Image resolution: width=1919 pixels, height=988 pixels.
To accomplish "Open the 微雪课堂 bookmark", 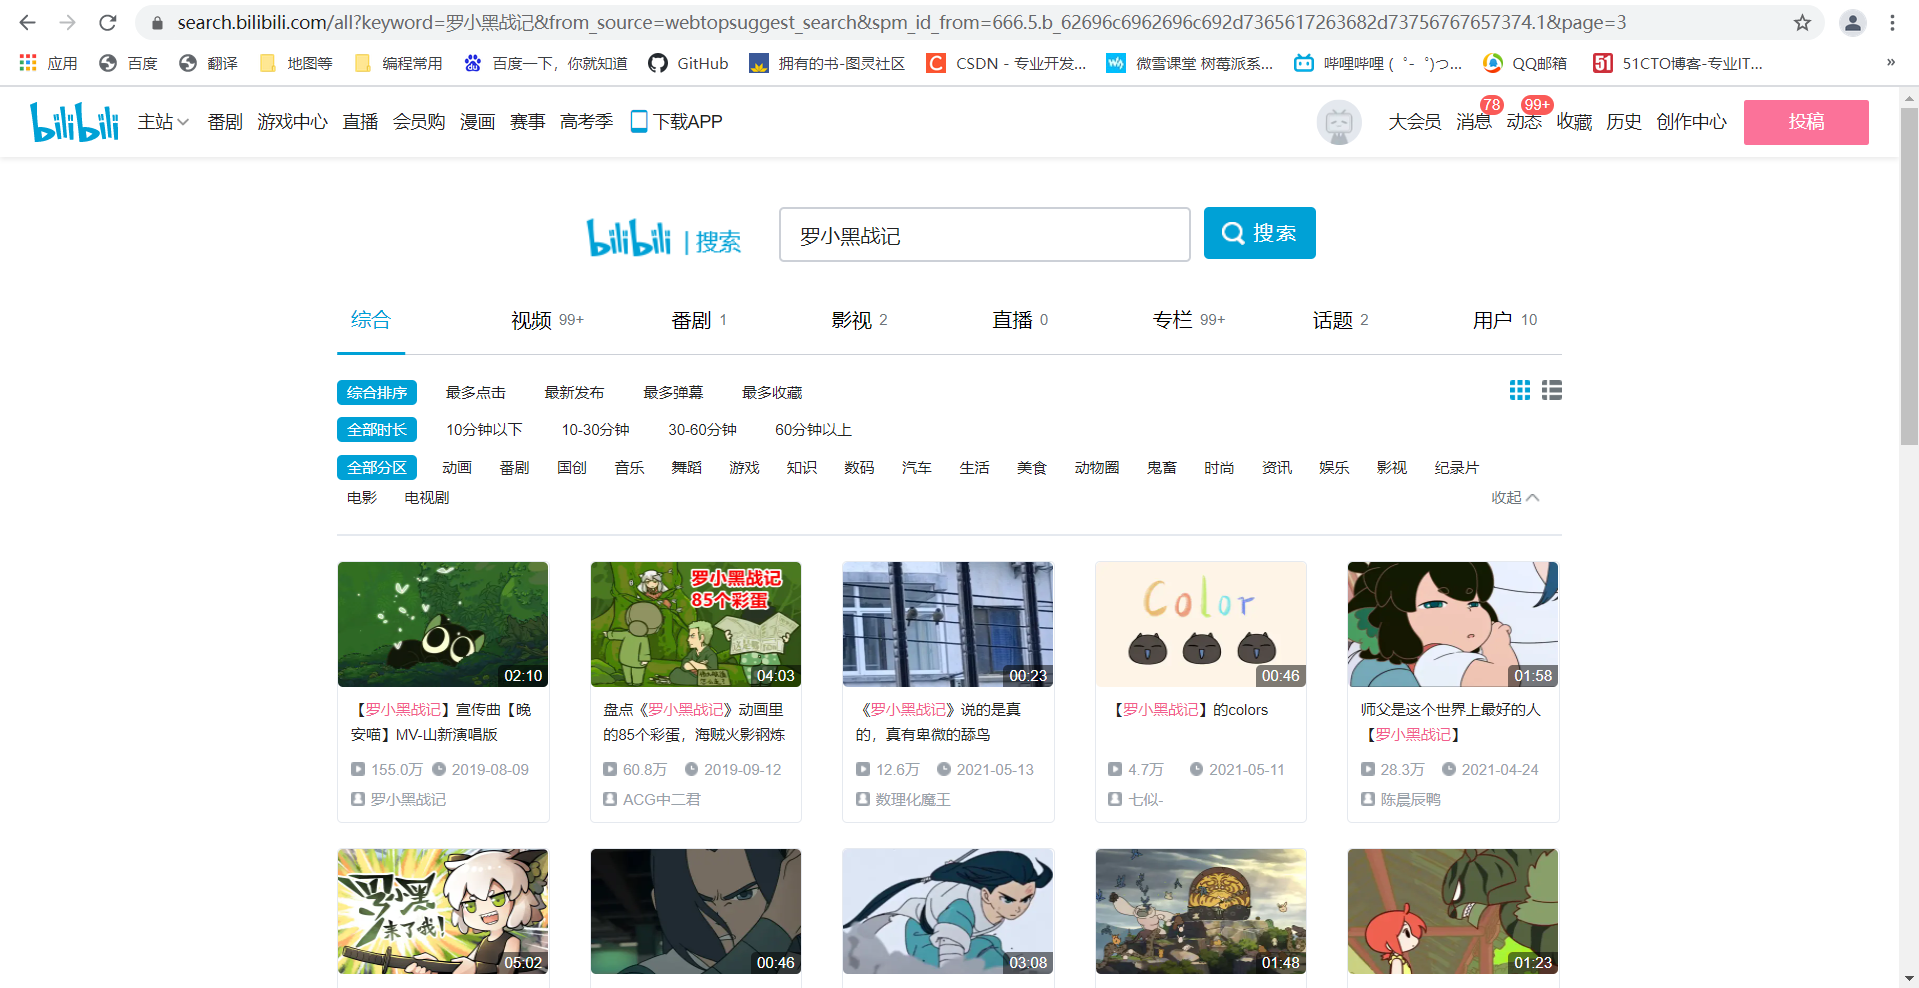I will (1190, 63).
